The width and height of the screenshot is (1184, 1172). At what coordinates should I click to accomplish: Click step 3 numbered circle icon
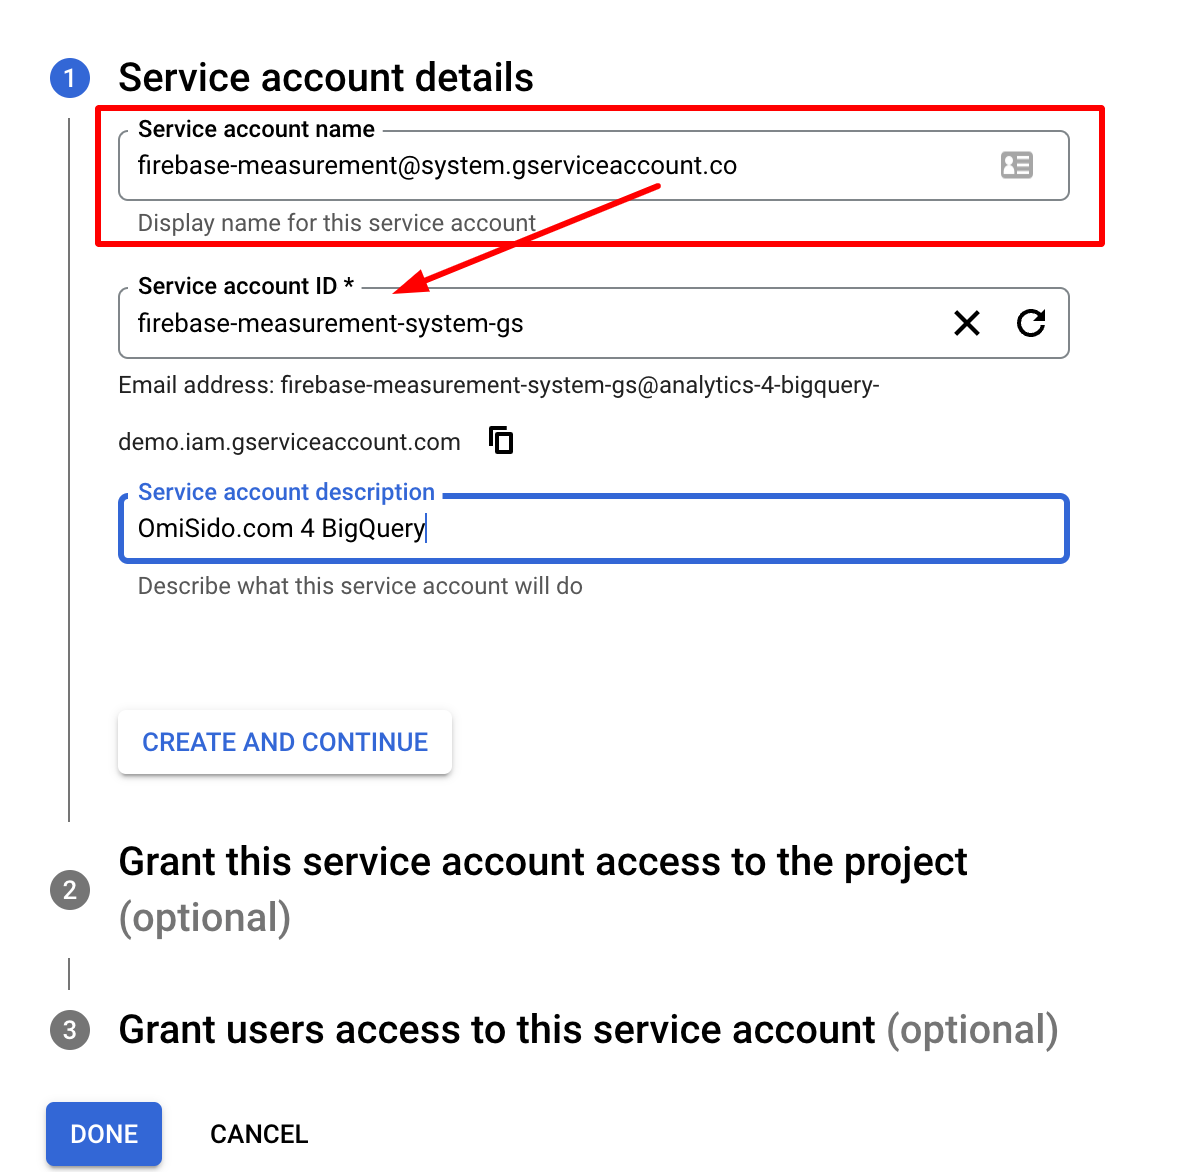69,1029
